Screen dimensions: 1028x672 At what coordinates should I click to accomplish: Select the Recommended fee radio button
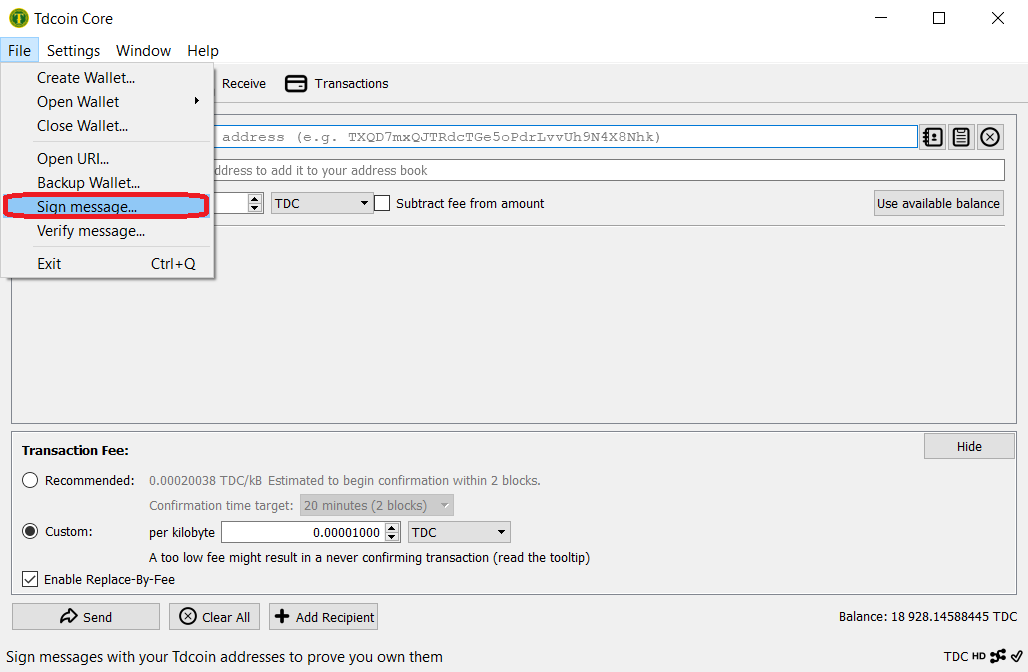(31, 480)
